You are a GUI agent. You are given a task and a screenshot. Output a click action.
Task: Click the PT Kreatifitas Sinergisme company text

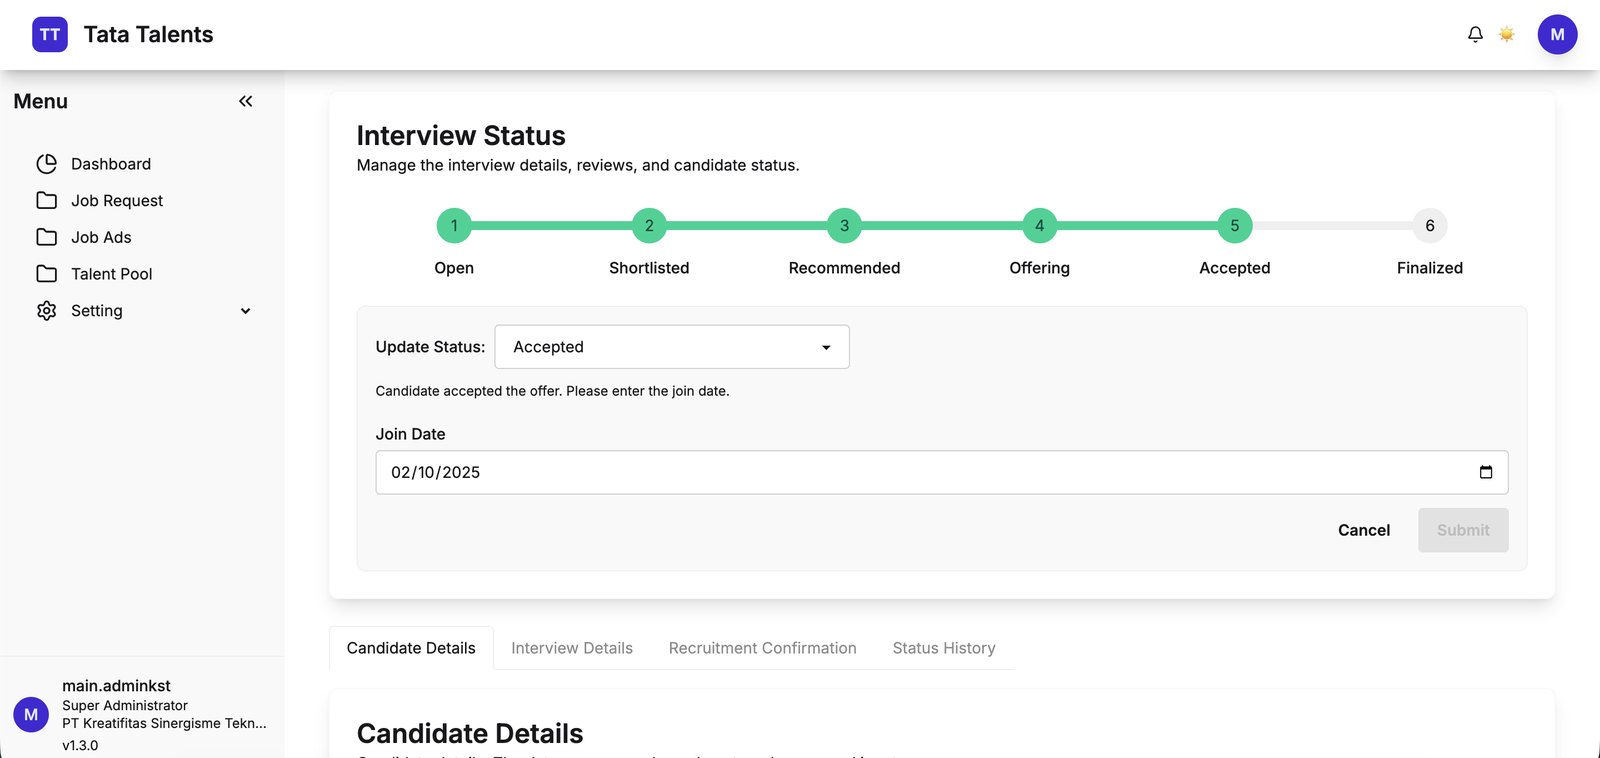point(164,723)
